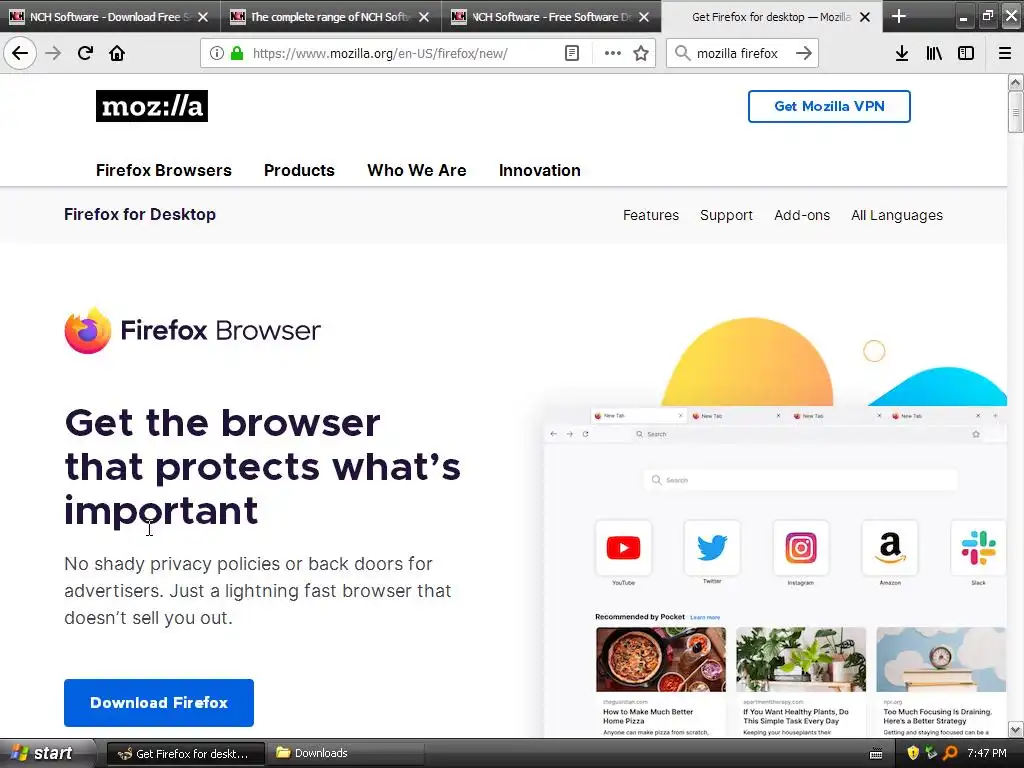1024x768 pixels.
Task: Click the Mozilla logo
Action: [x=152, y=106]
